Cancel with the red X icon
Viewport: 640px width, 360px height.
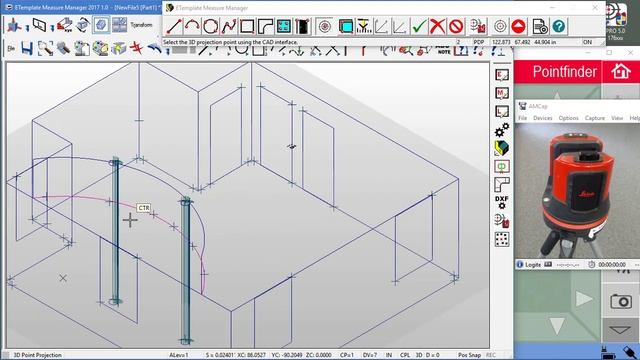[437, 27]
